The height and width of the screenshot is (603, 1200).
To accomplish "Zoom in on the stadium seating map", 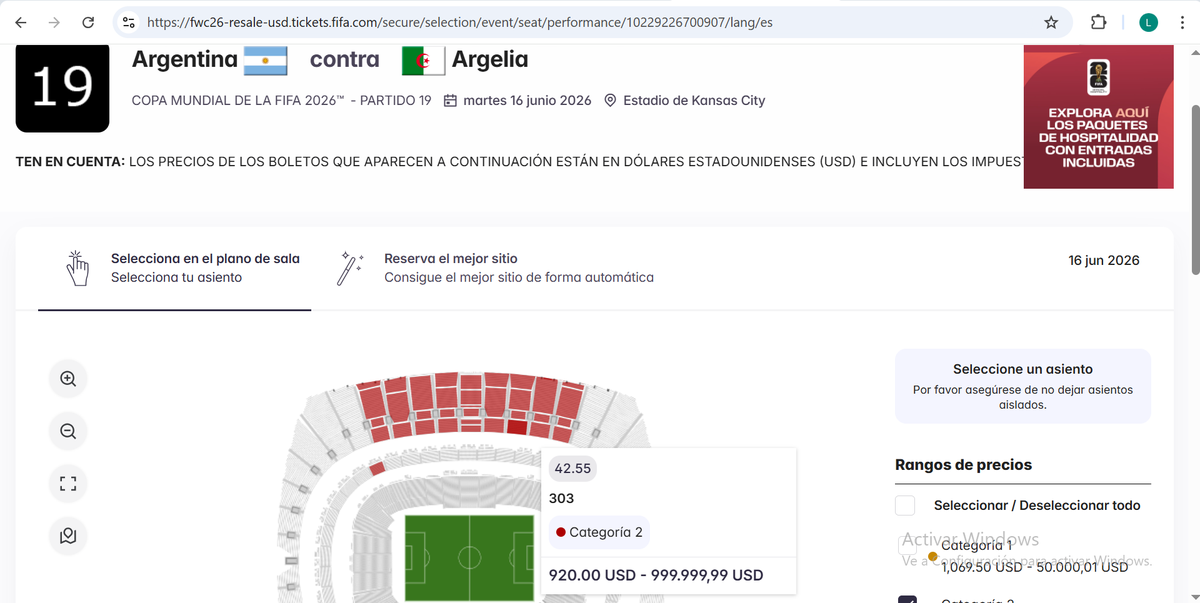I will click(67, 378).
